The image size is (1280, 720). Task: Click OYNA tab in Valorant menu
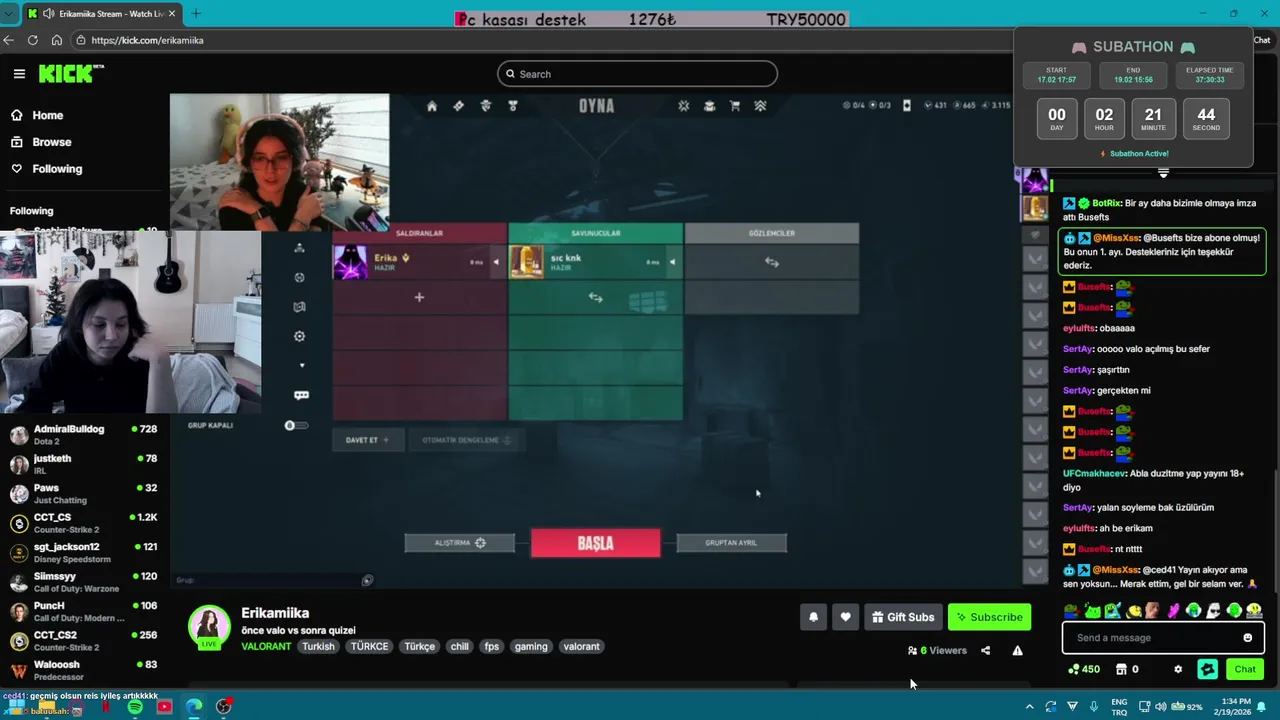coord(596,106)
